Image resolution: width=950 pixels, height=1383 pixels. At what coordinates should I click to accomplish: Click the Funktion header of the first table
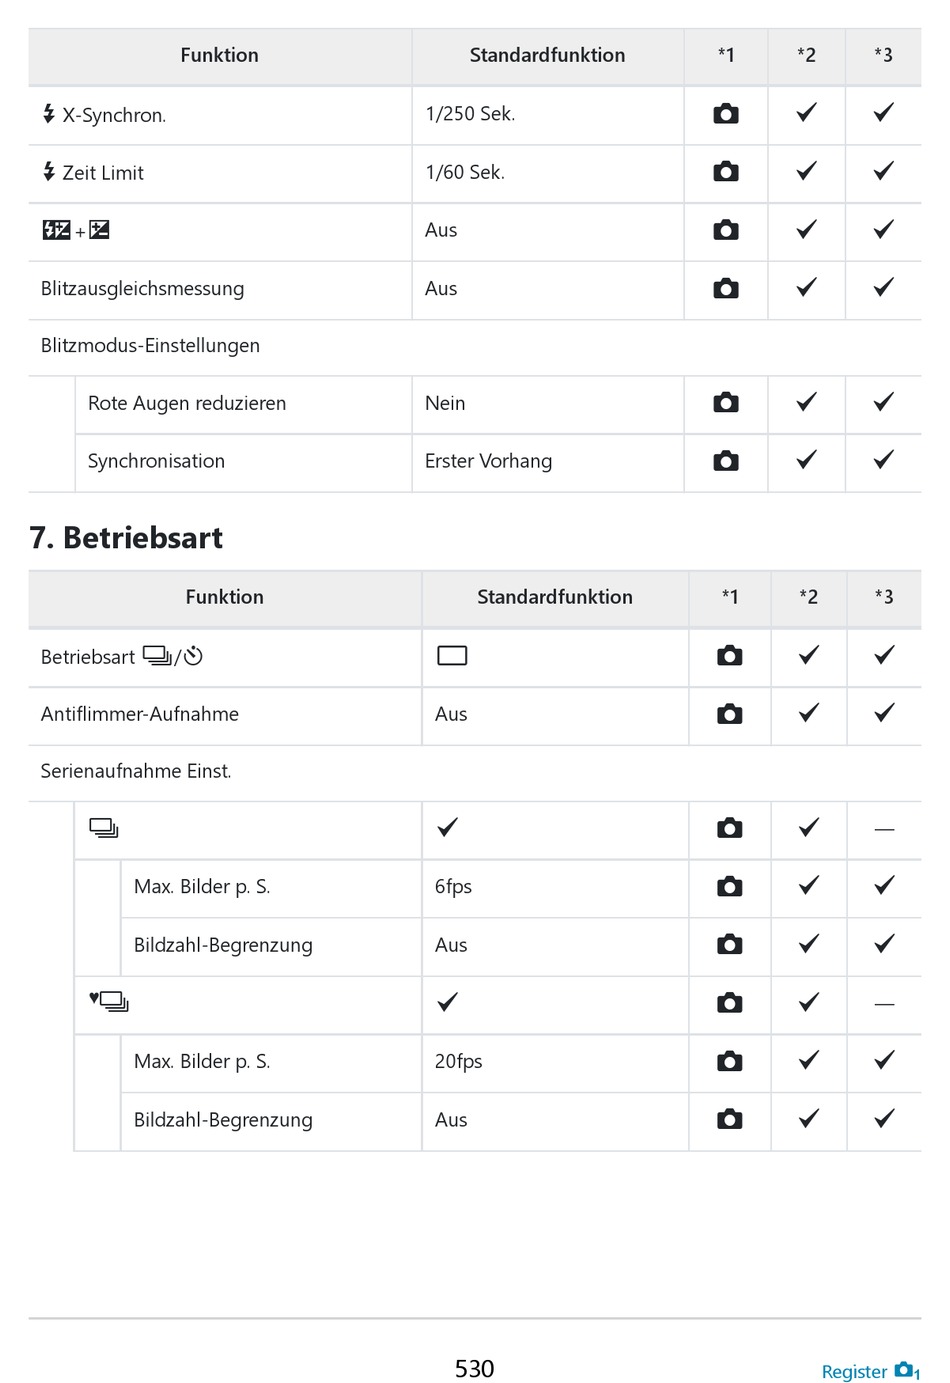tap(219, 56)
